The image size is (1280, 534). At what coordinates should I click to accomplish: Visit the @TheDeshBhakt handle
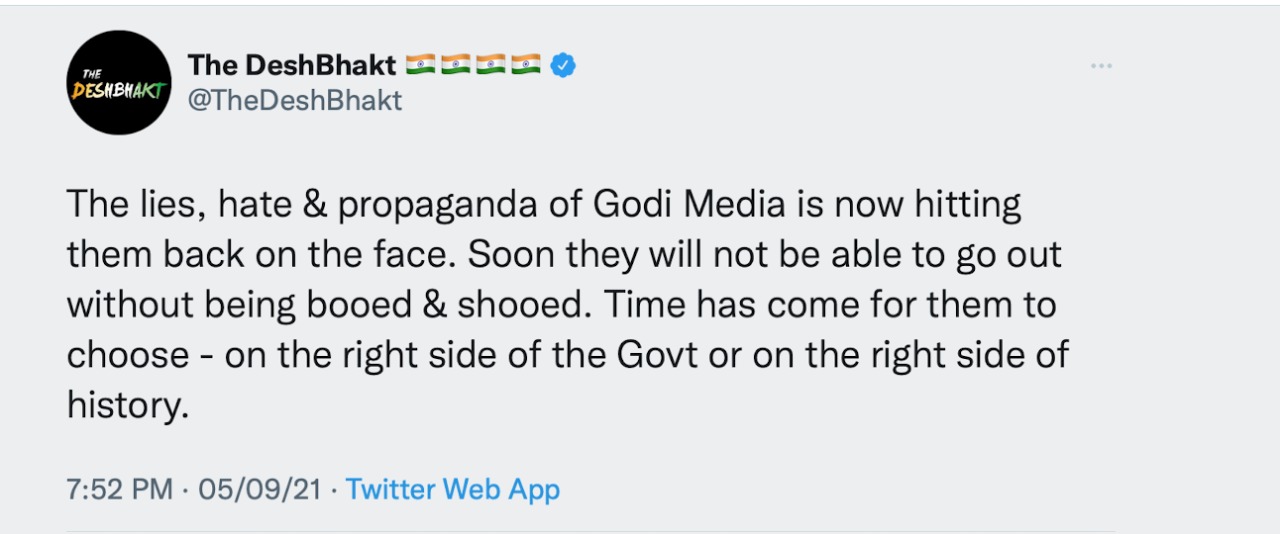295,100
